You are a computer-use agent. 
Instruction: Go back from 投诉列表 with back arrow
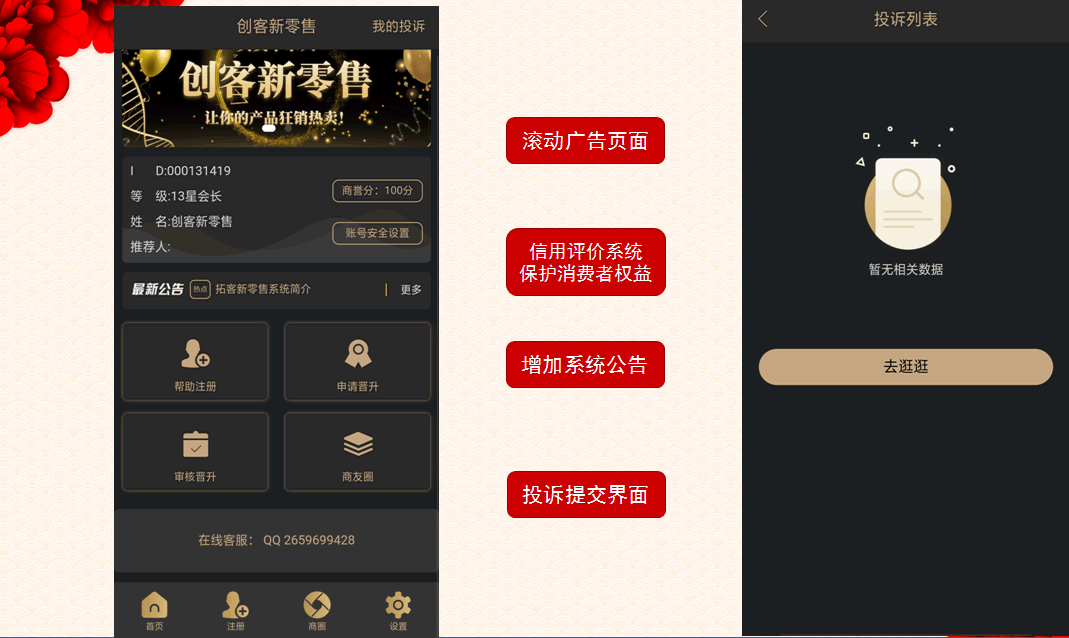(764, 19)
